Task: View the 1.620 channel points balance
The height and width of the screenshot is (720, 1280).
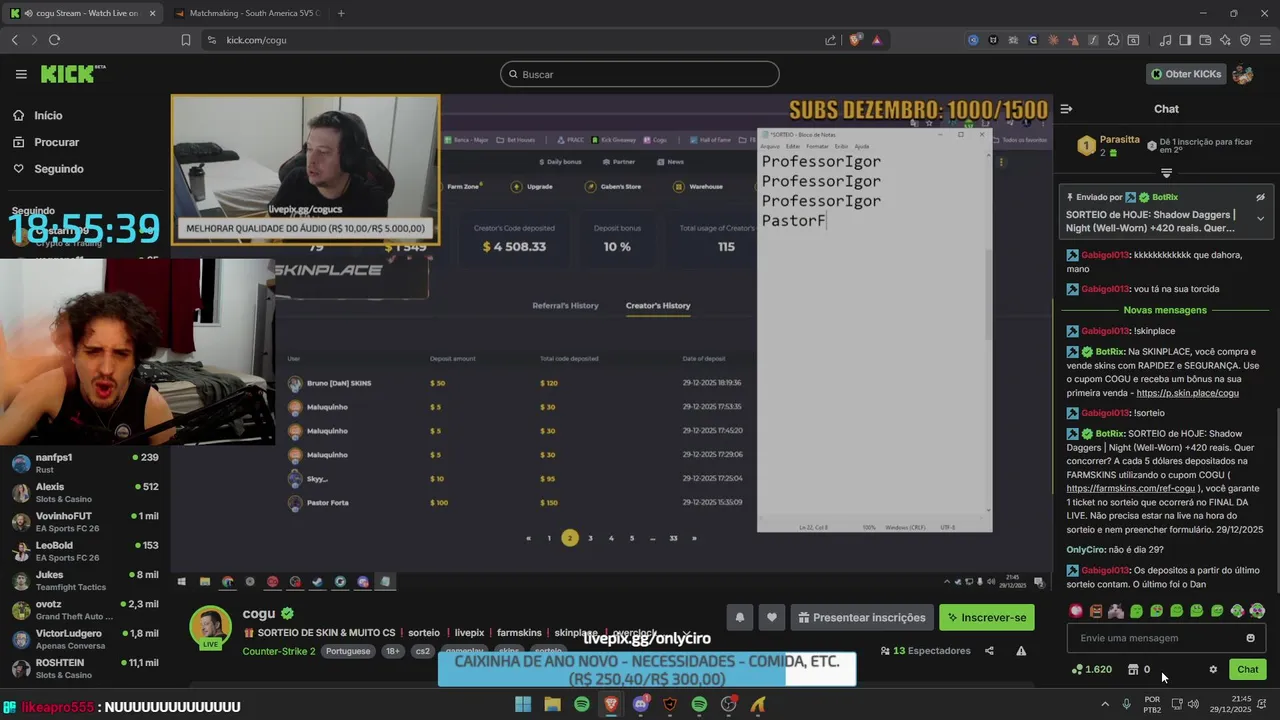Action: [1091, 670]
